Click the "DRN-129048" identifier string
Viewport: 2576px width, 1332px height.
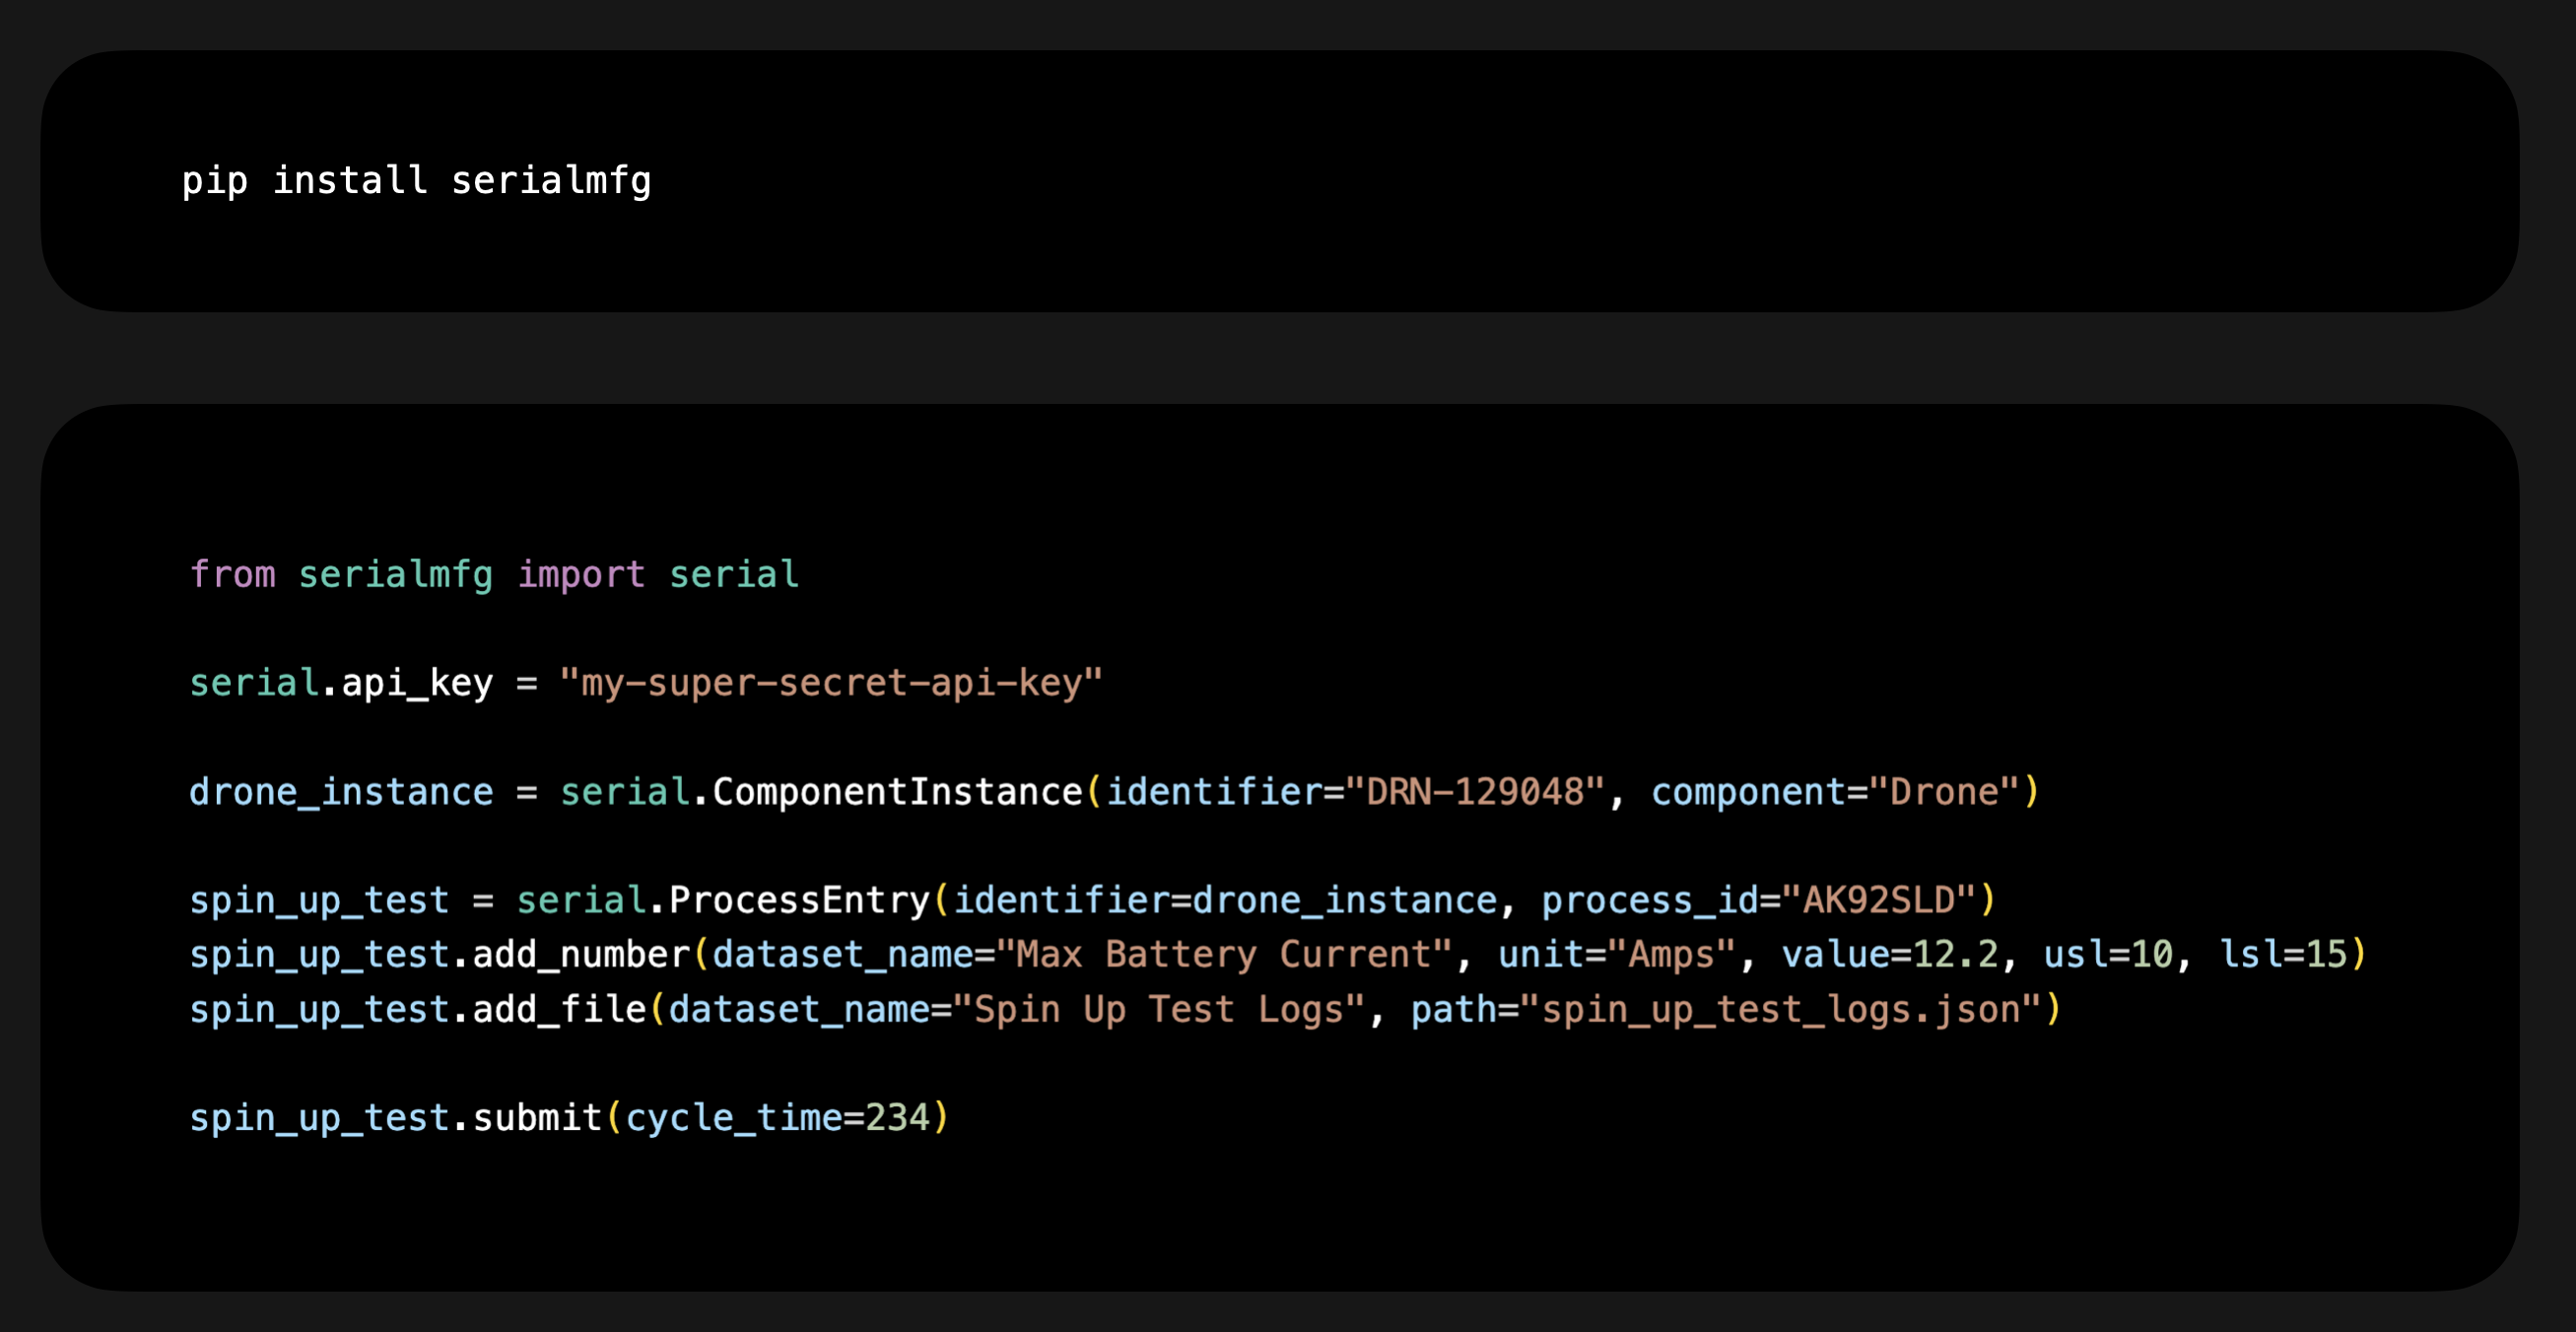click(1474, 792)
